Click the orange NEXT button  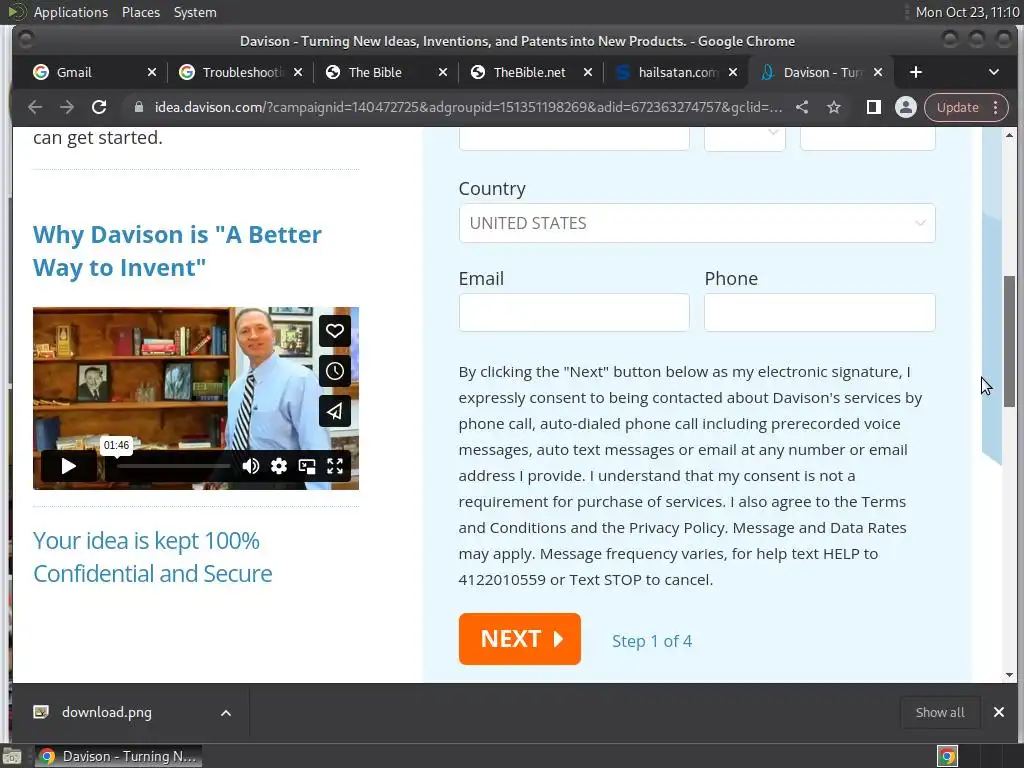tap(519, 639)
